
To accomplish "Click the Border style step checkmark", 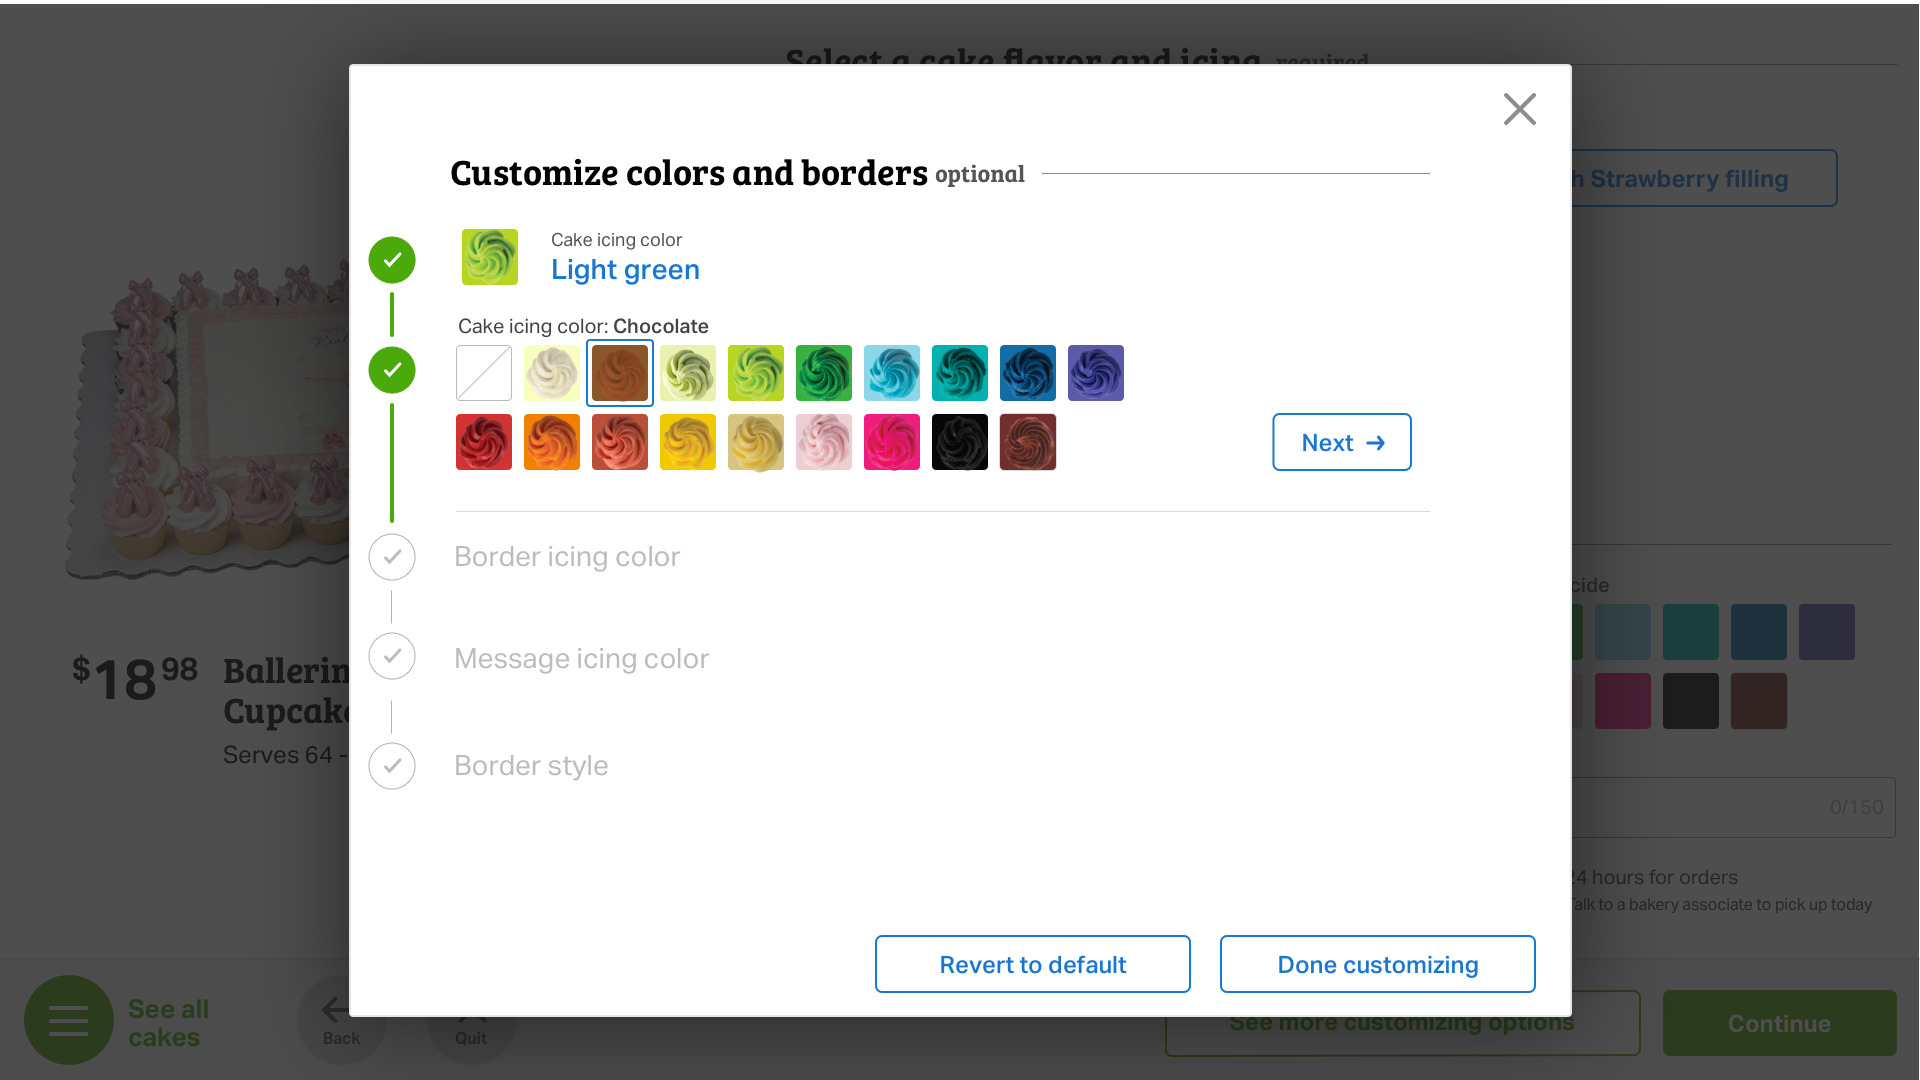I will point(392,766).
